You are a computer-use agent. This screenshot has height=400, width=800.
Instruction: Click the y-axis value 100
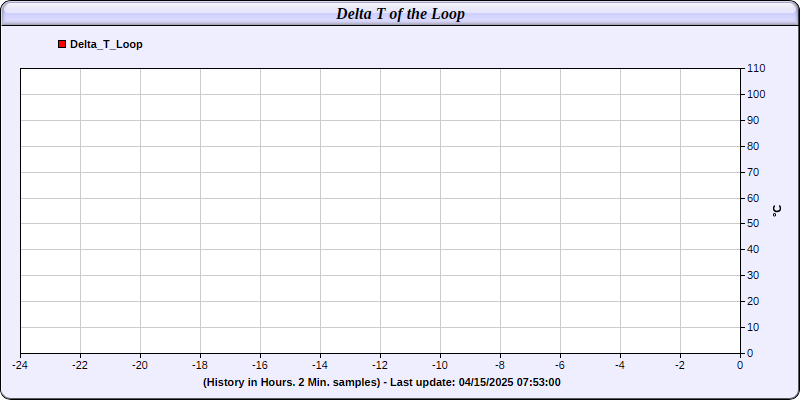pyautogui.click(x=756, y=94)
